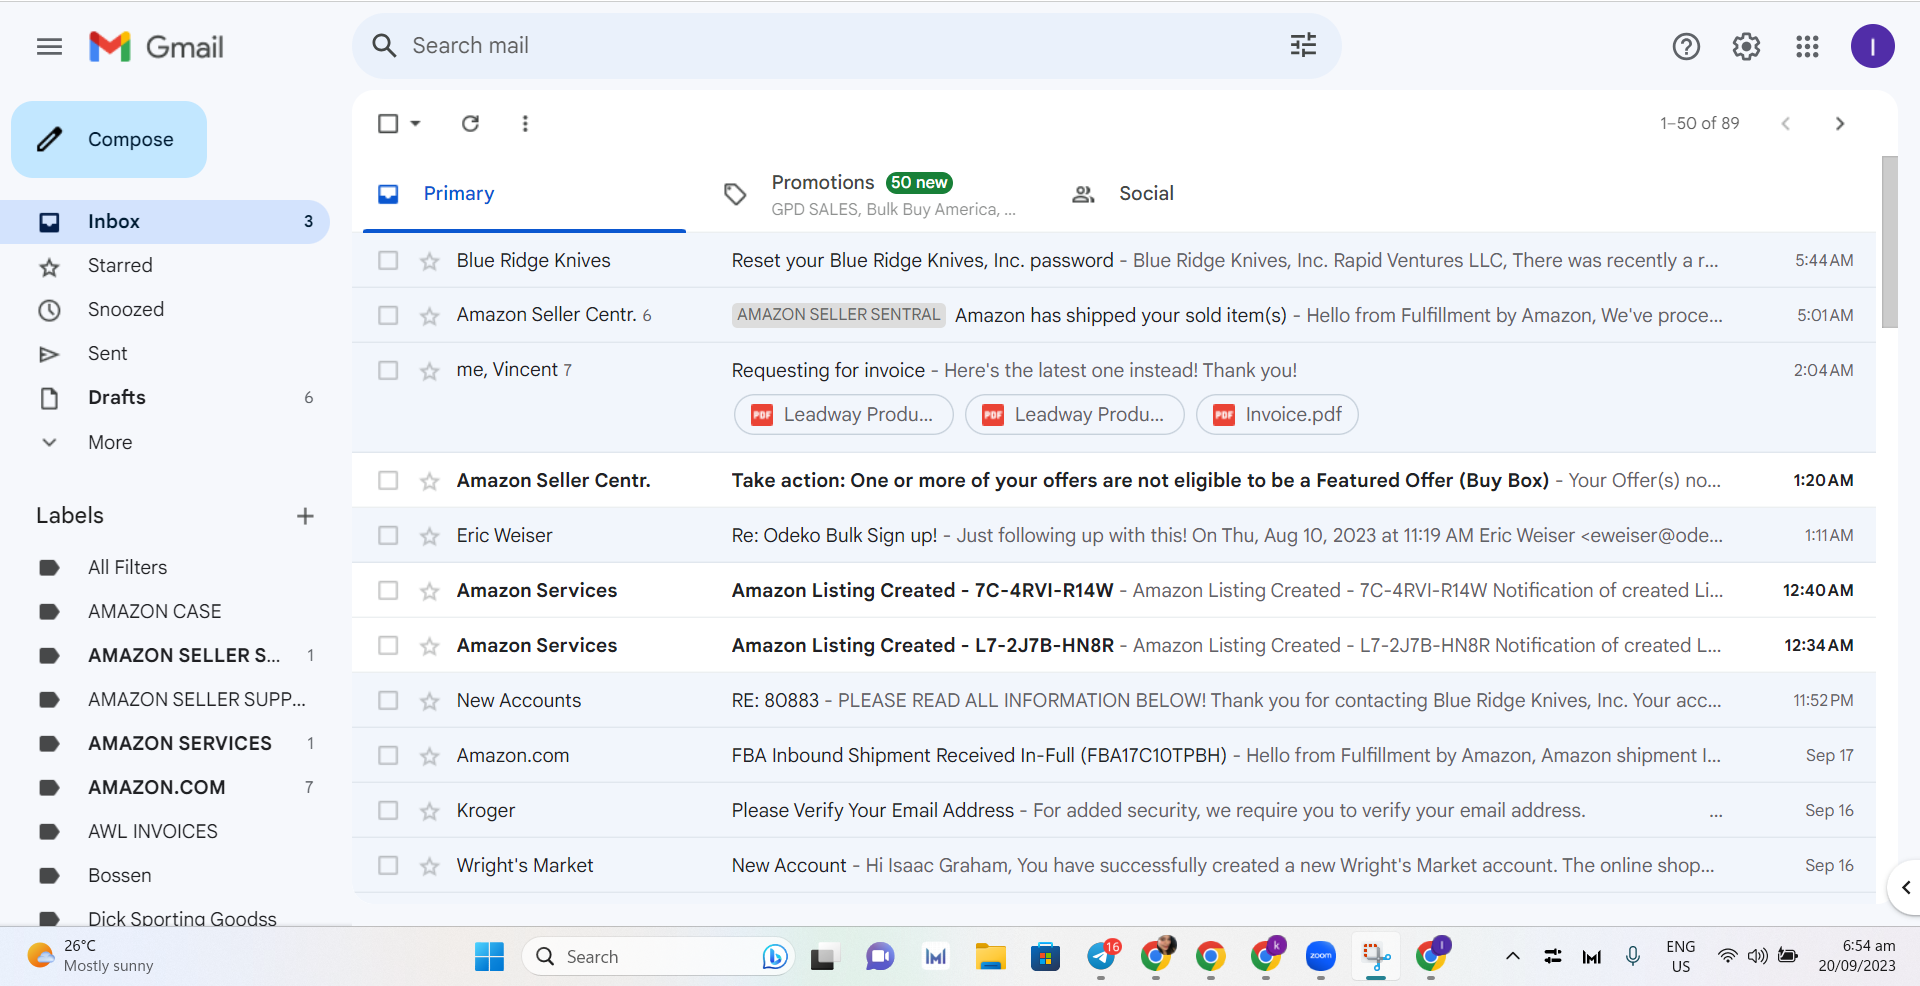Open Gmail Support help icon
1920x986 pixels.
pyautogui.click(x=1686, y=46)
